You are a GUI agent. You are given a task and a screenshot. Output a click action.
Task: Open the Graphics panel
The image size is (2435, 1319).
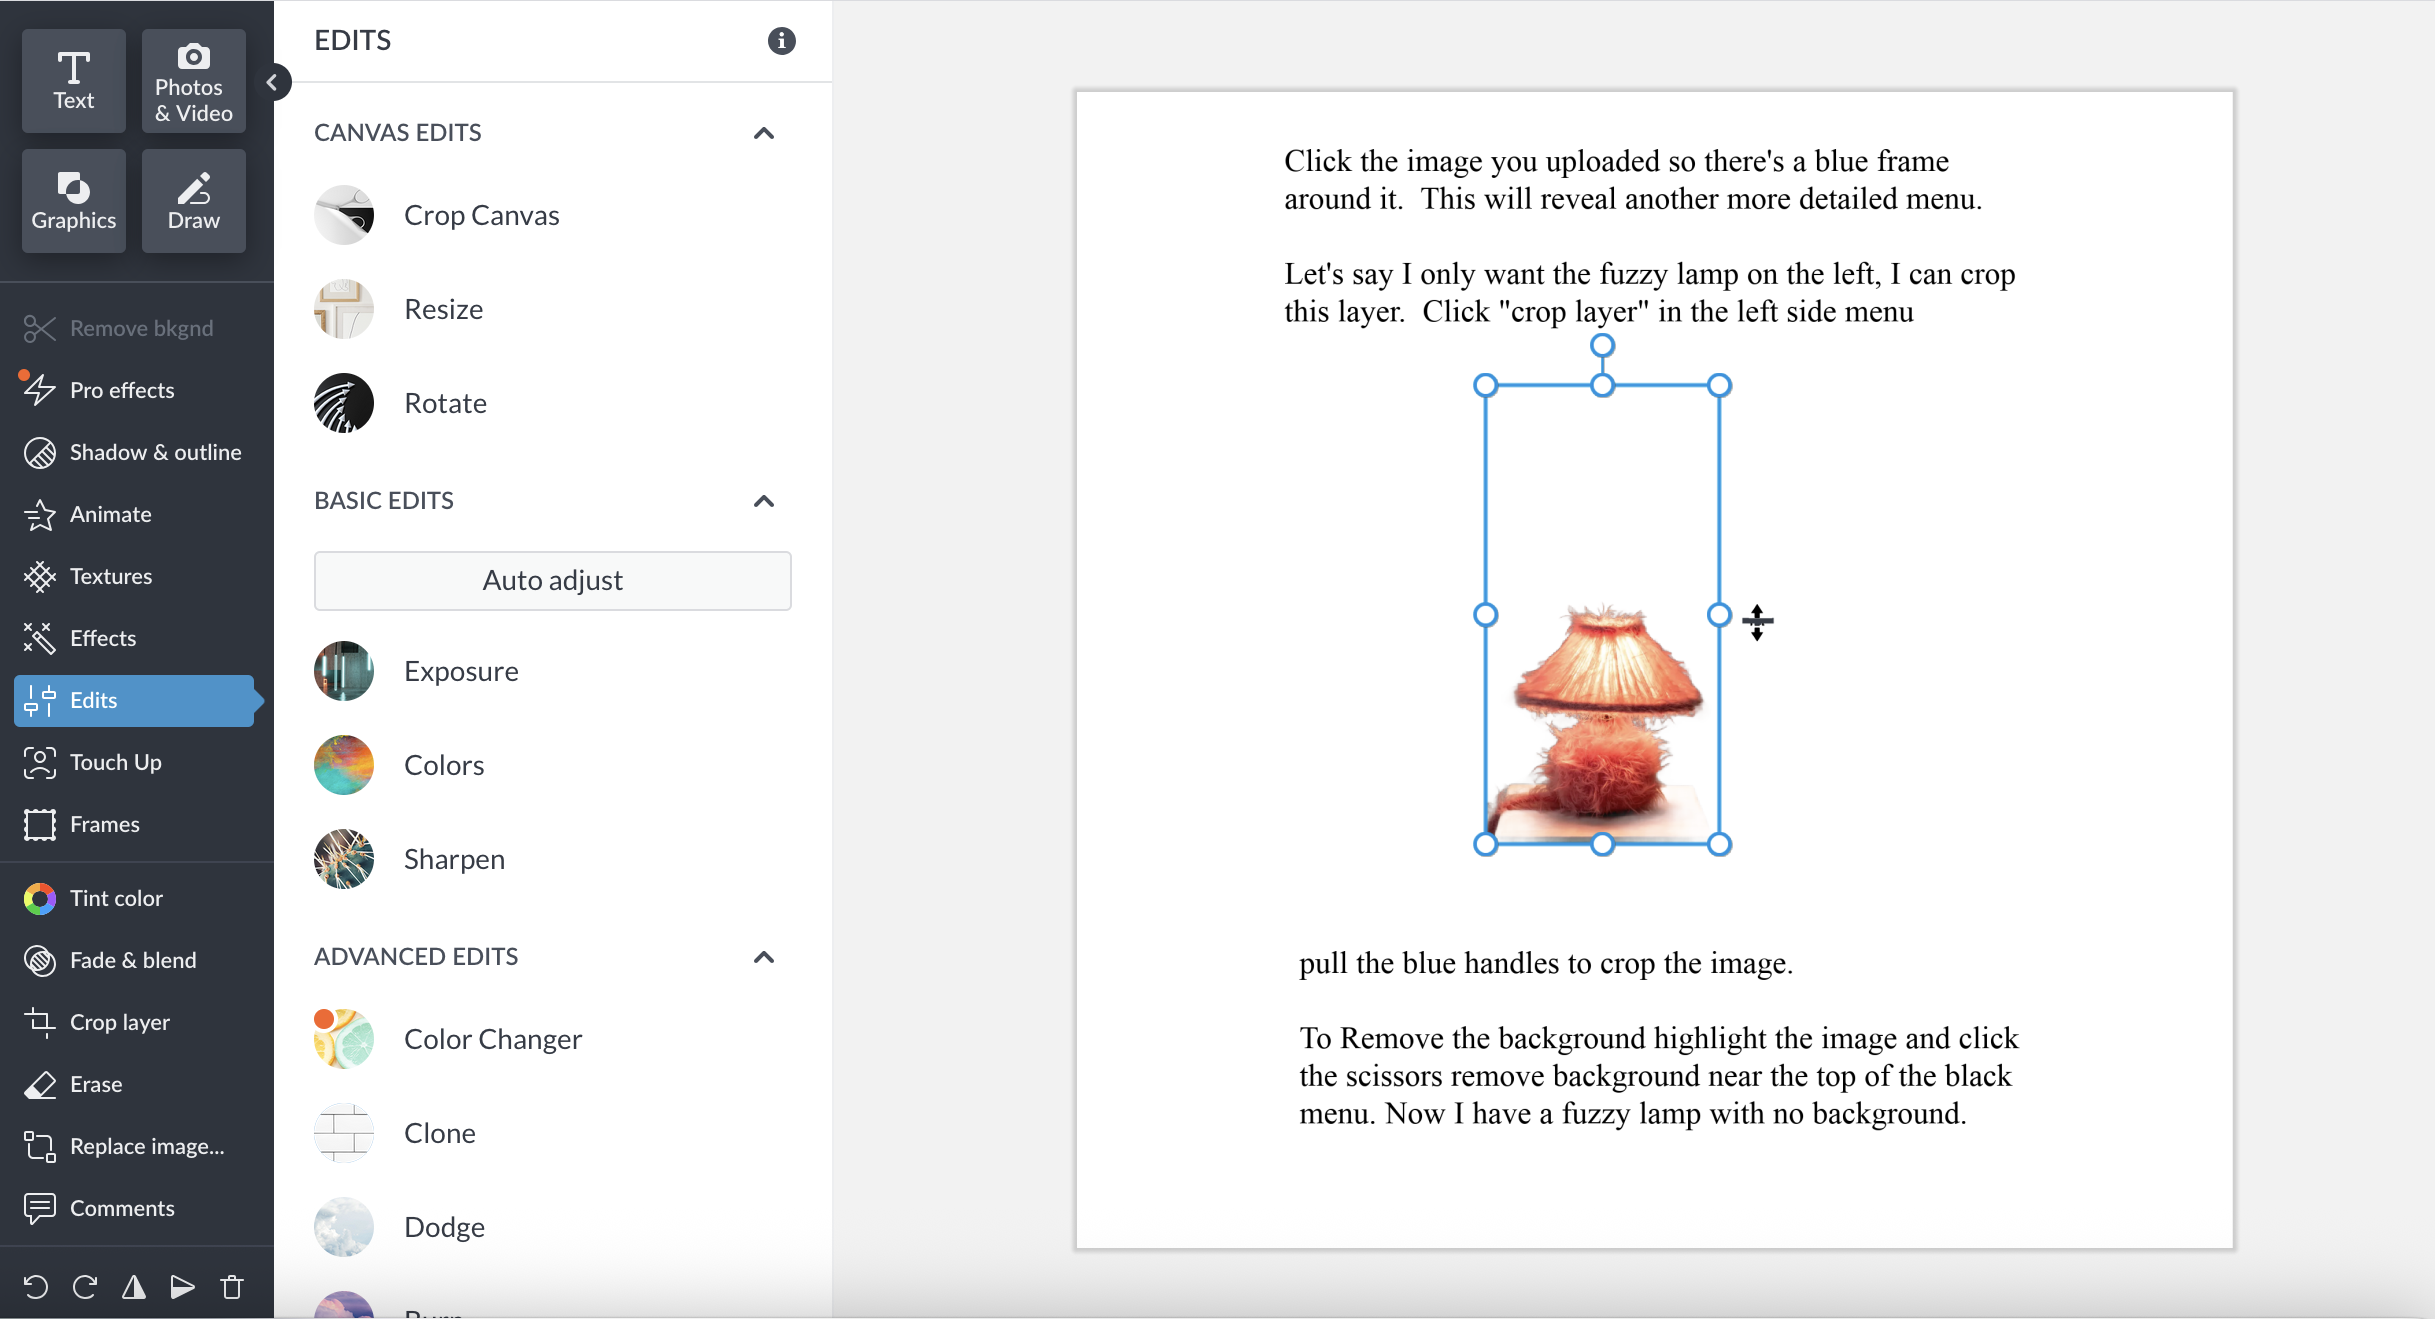tap(73, 201)
